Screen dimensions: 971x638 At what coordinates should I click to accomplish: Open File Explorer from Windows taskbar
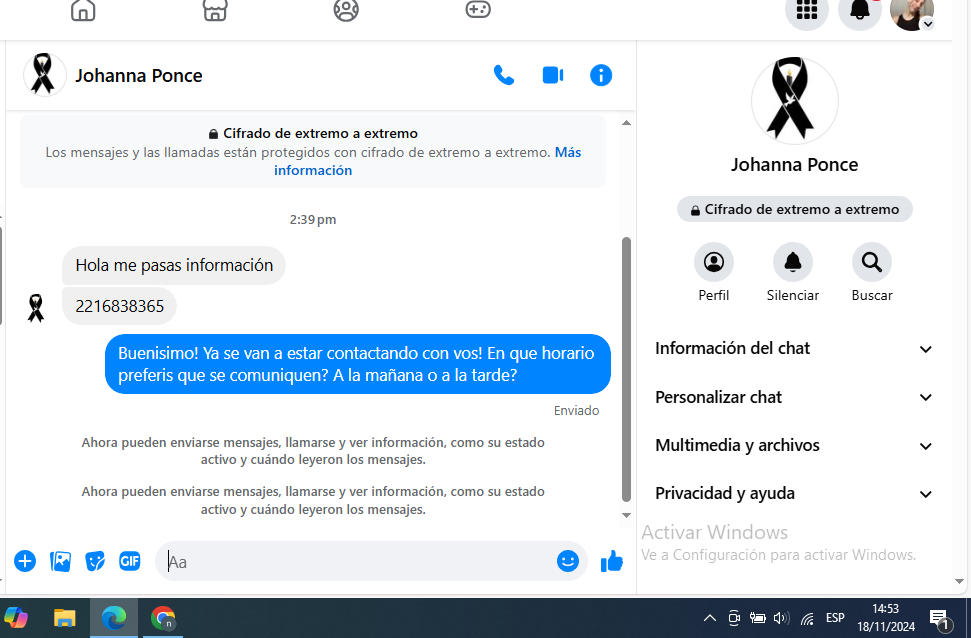[x=65, y=618]
